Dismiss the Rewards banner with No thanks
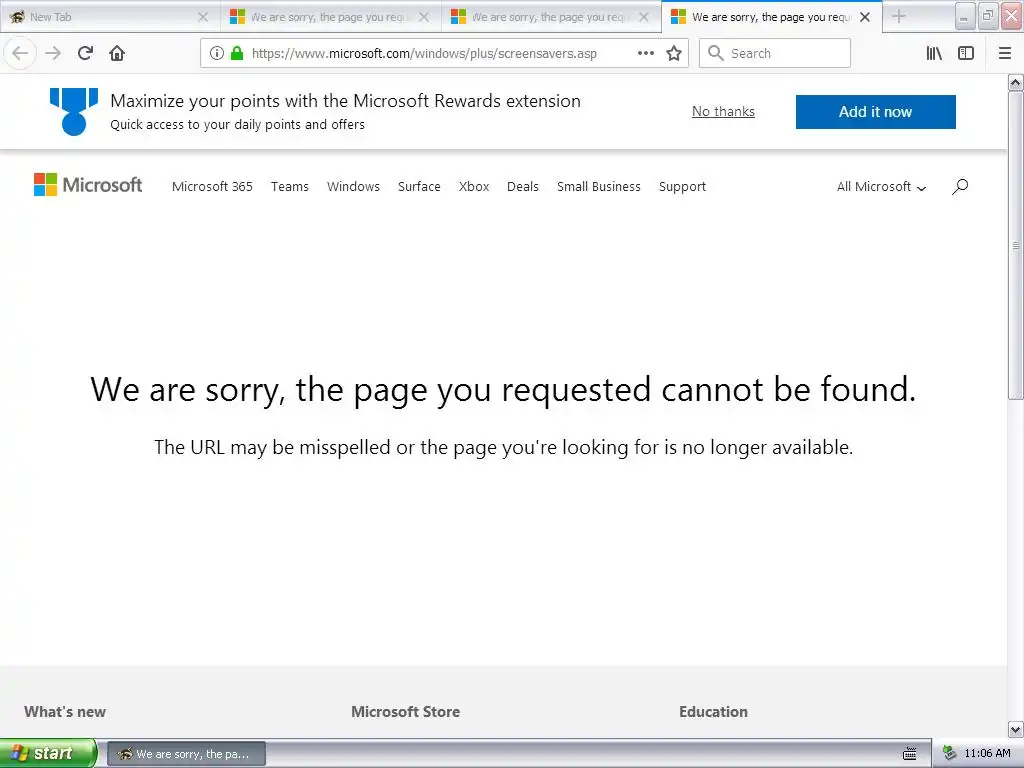Viewport: 1024px width, 768px height. 723,112
